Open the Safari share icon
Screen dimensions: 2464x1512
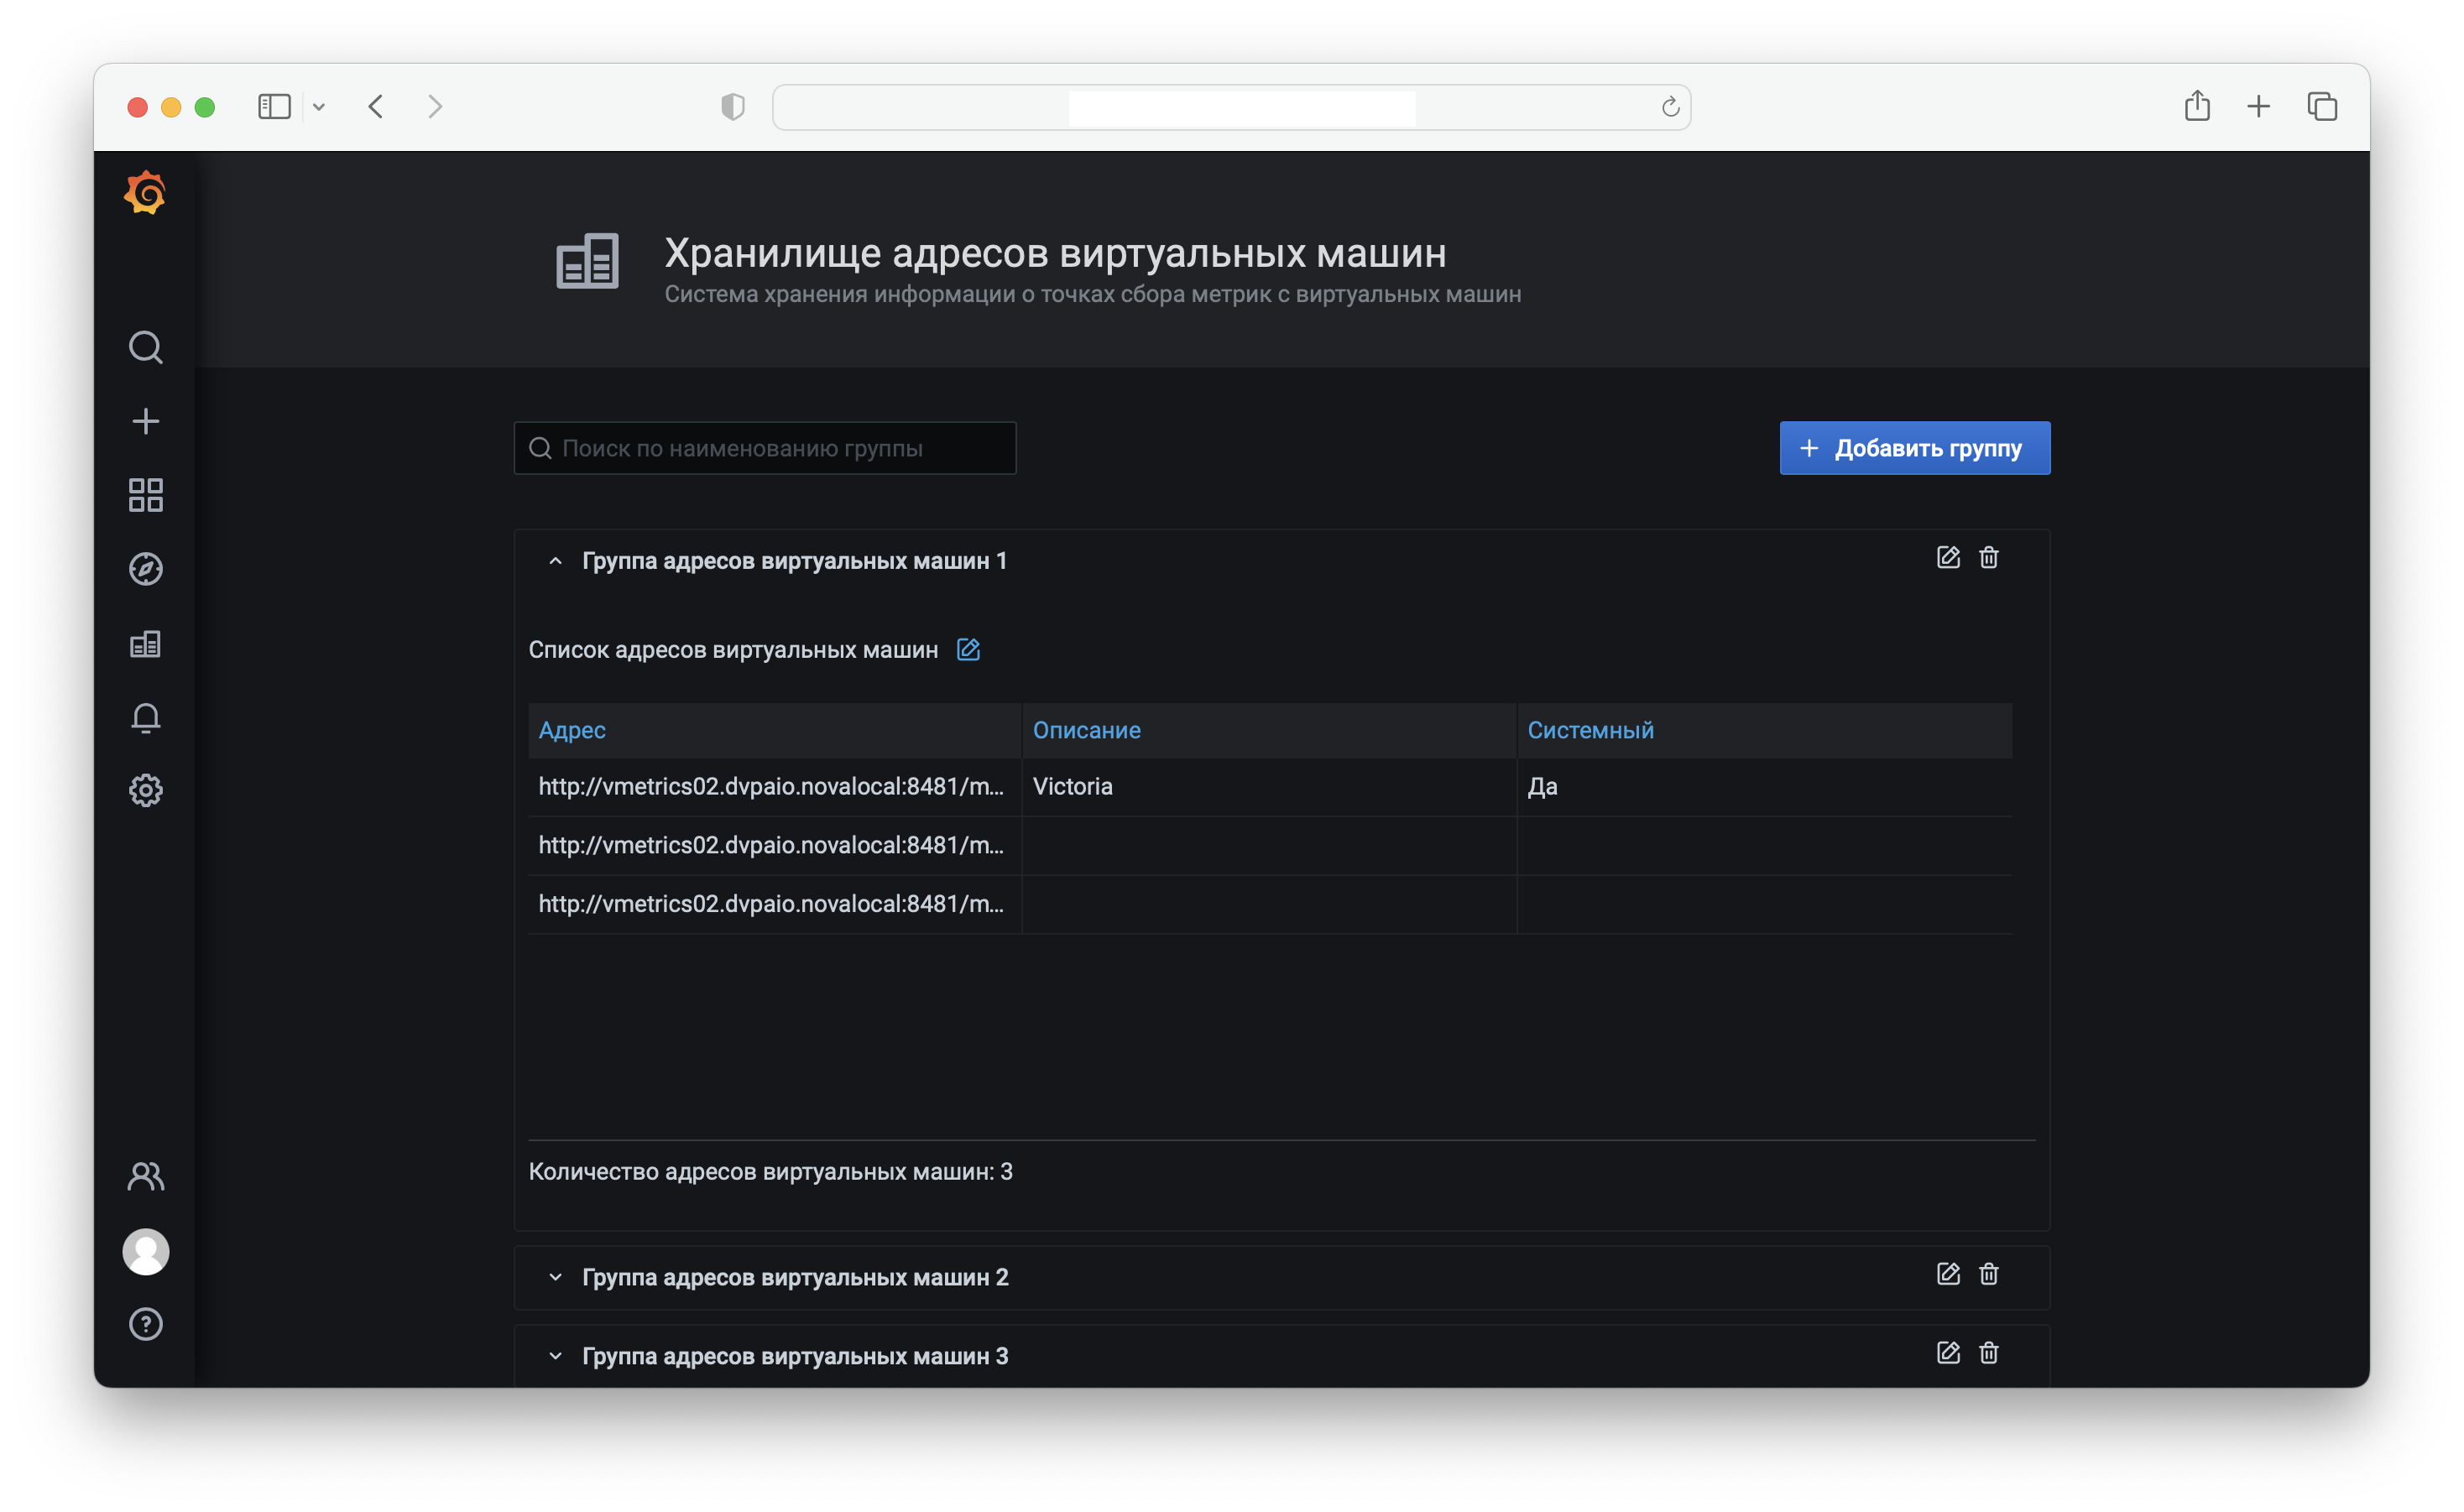pyautogui.click(x=2197, y=105)
